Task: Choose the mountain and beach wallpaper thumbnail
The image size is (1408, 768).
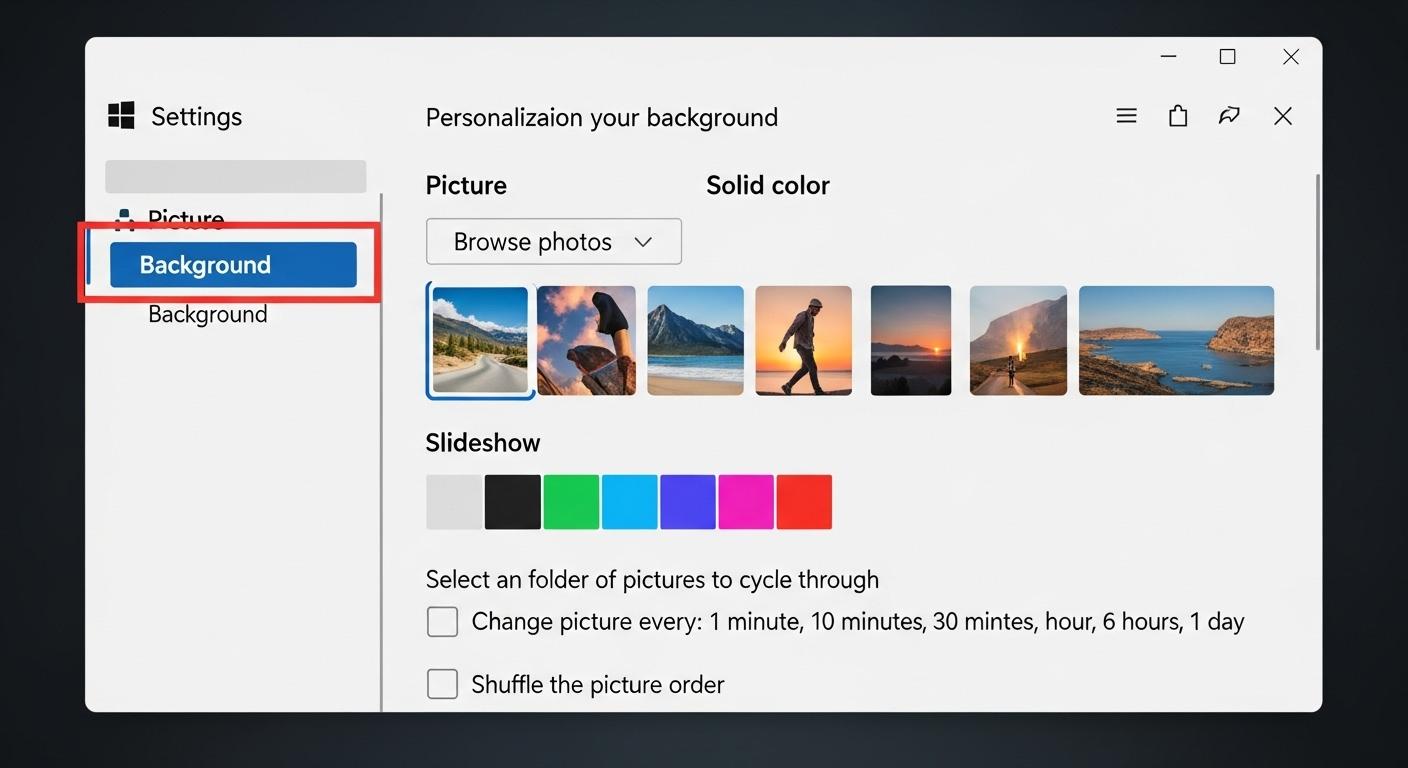Action: tap(695, 340)
